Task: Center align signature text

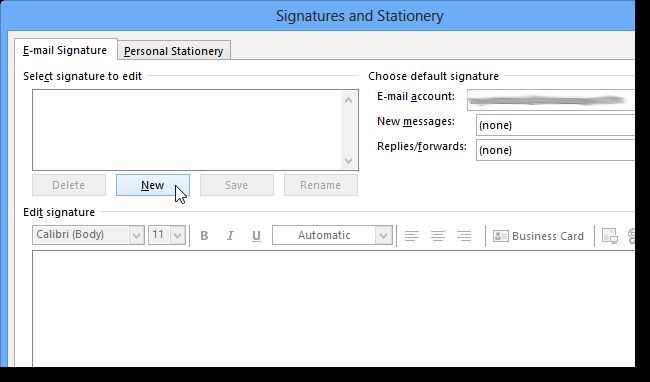Action: coord(438,236)
